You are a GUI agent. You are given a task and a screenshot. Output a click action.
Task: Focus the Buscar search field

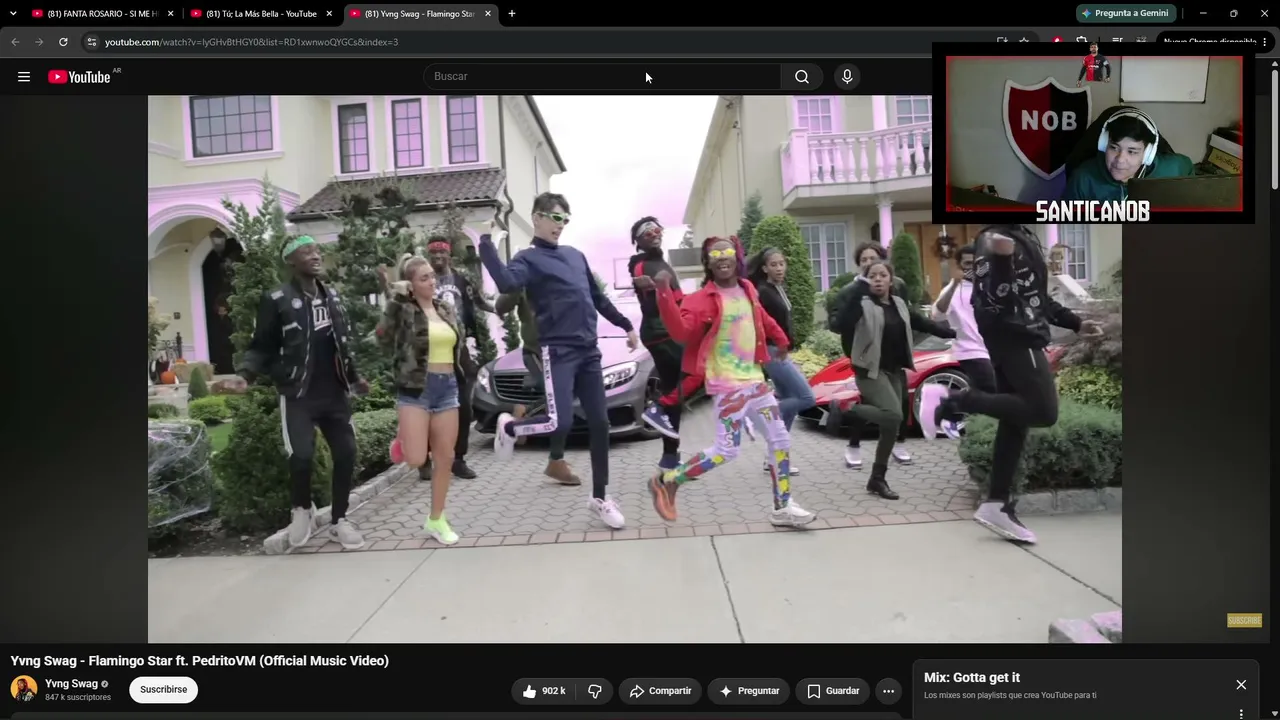click(603, 77)
